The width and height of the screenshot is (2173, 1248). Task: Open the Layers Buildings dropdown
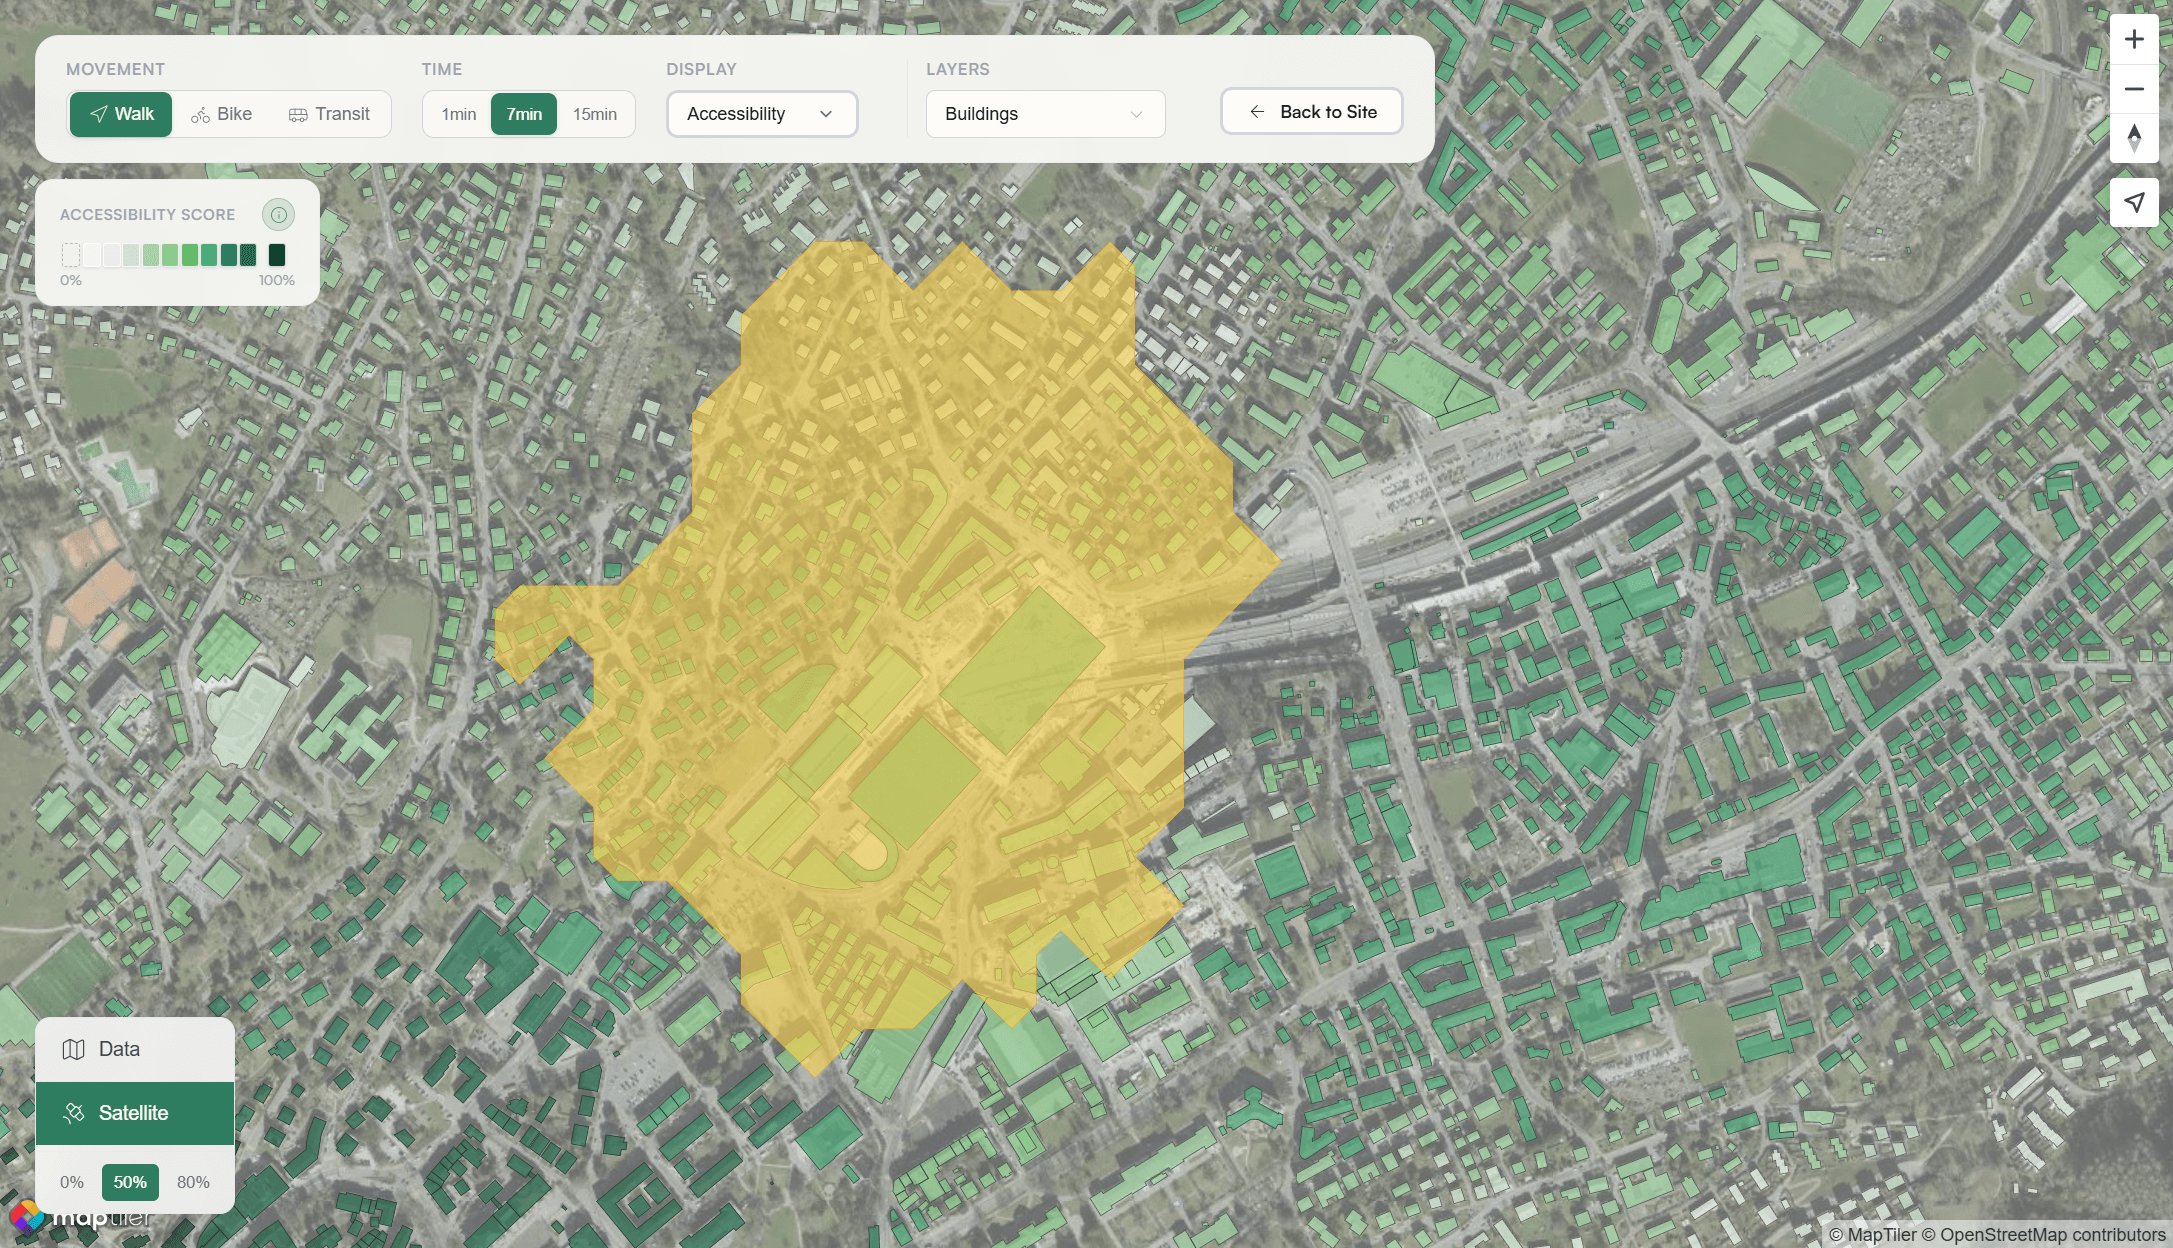[x=1044, y=113]
